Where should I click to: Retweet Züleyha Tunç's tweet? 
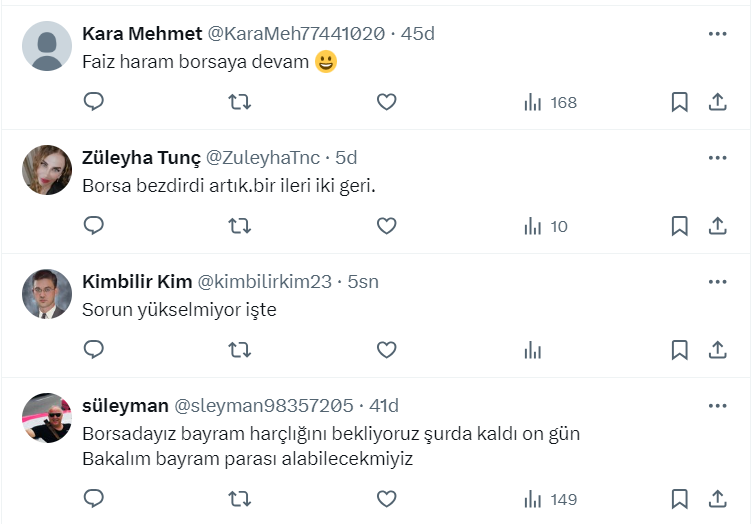tap(240, 226)
